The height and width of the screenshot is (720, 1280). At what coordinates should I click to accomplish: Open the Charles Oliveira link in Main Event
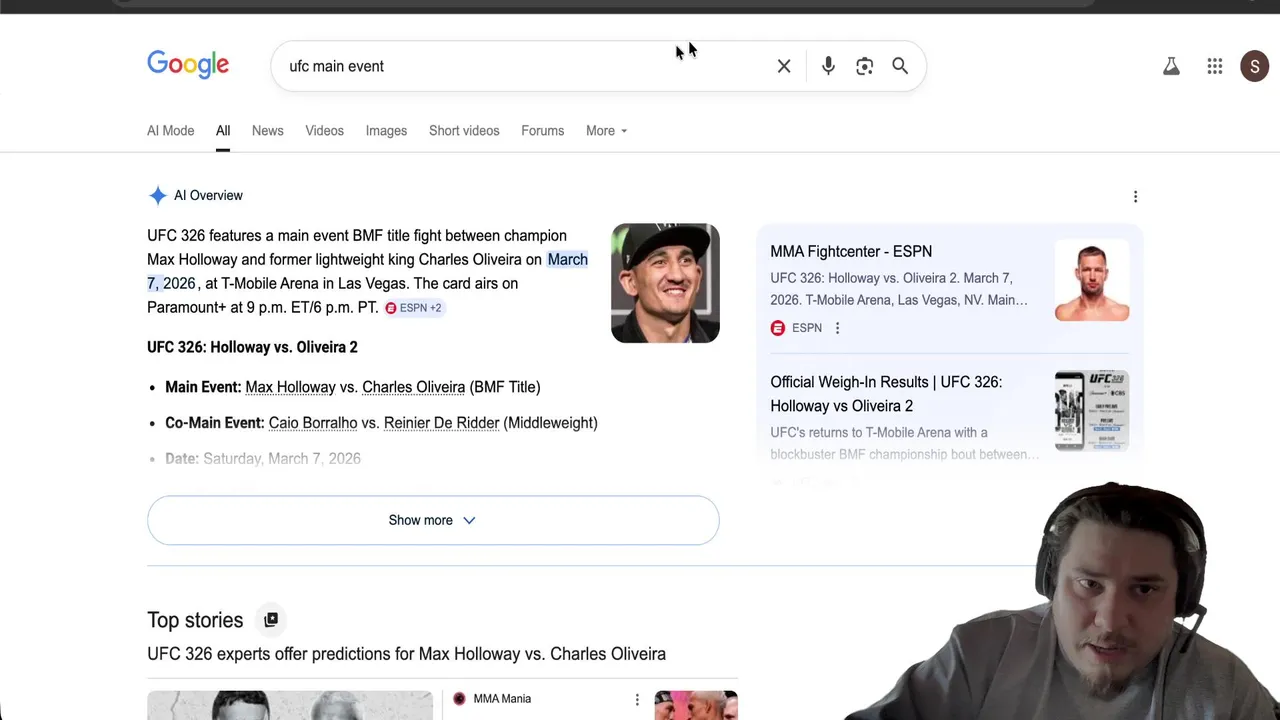click(413, 387)
